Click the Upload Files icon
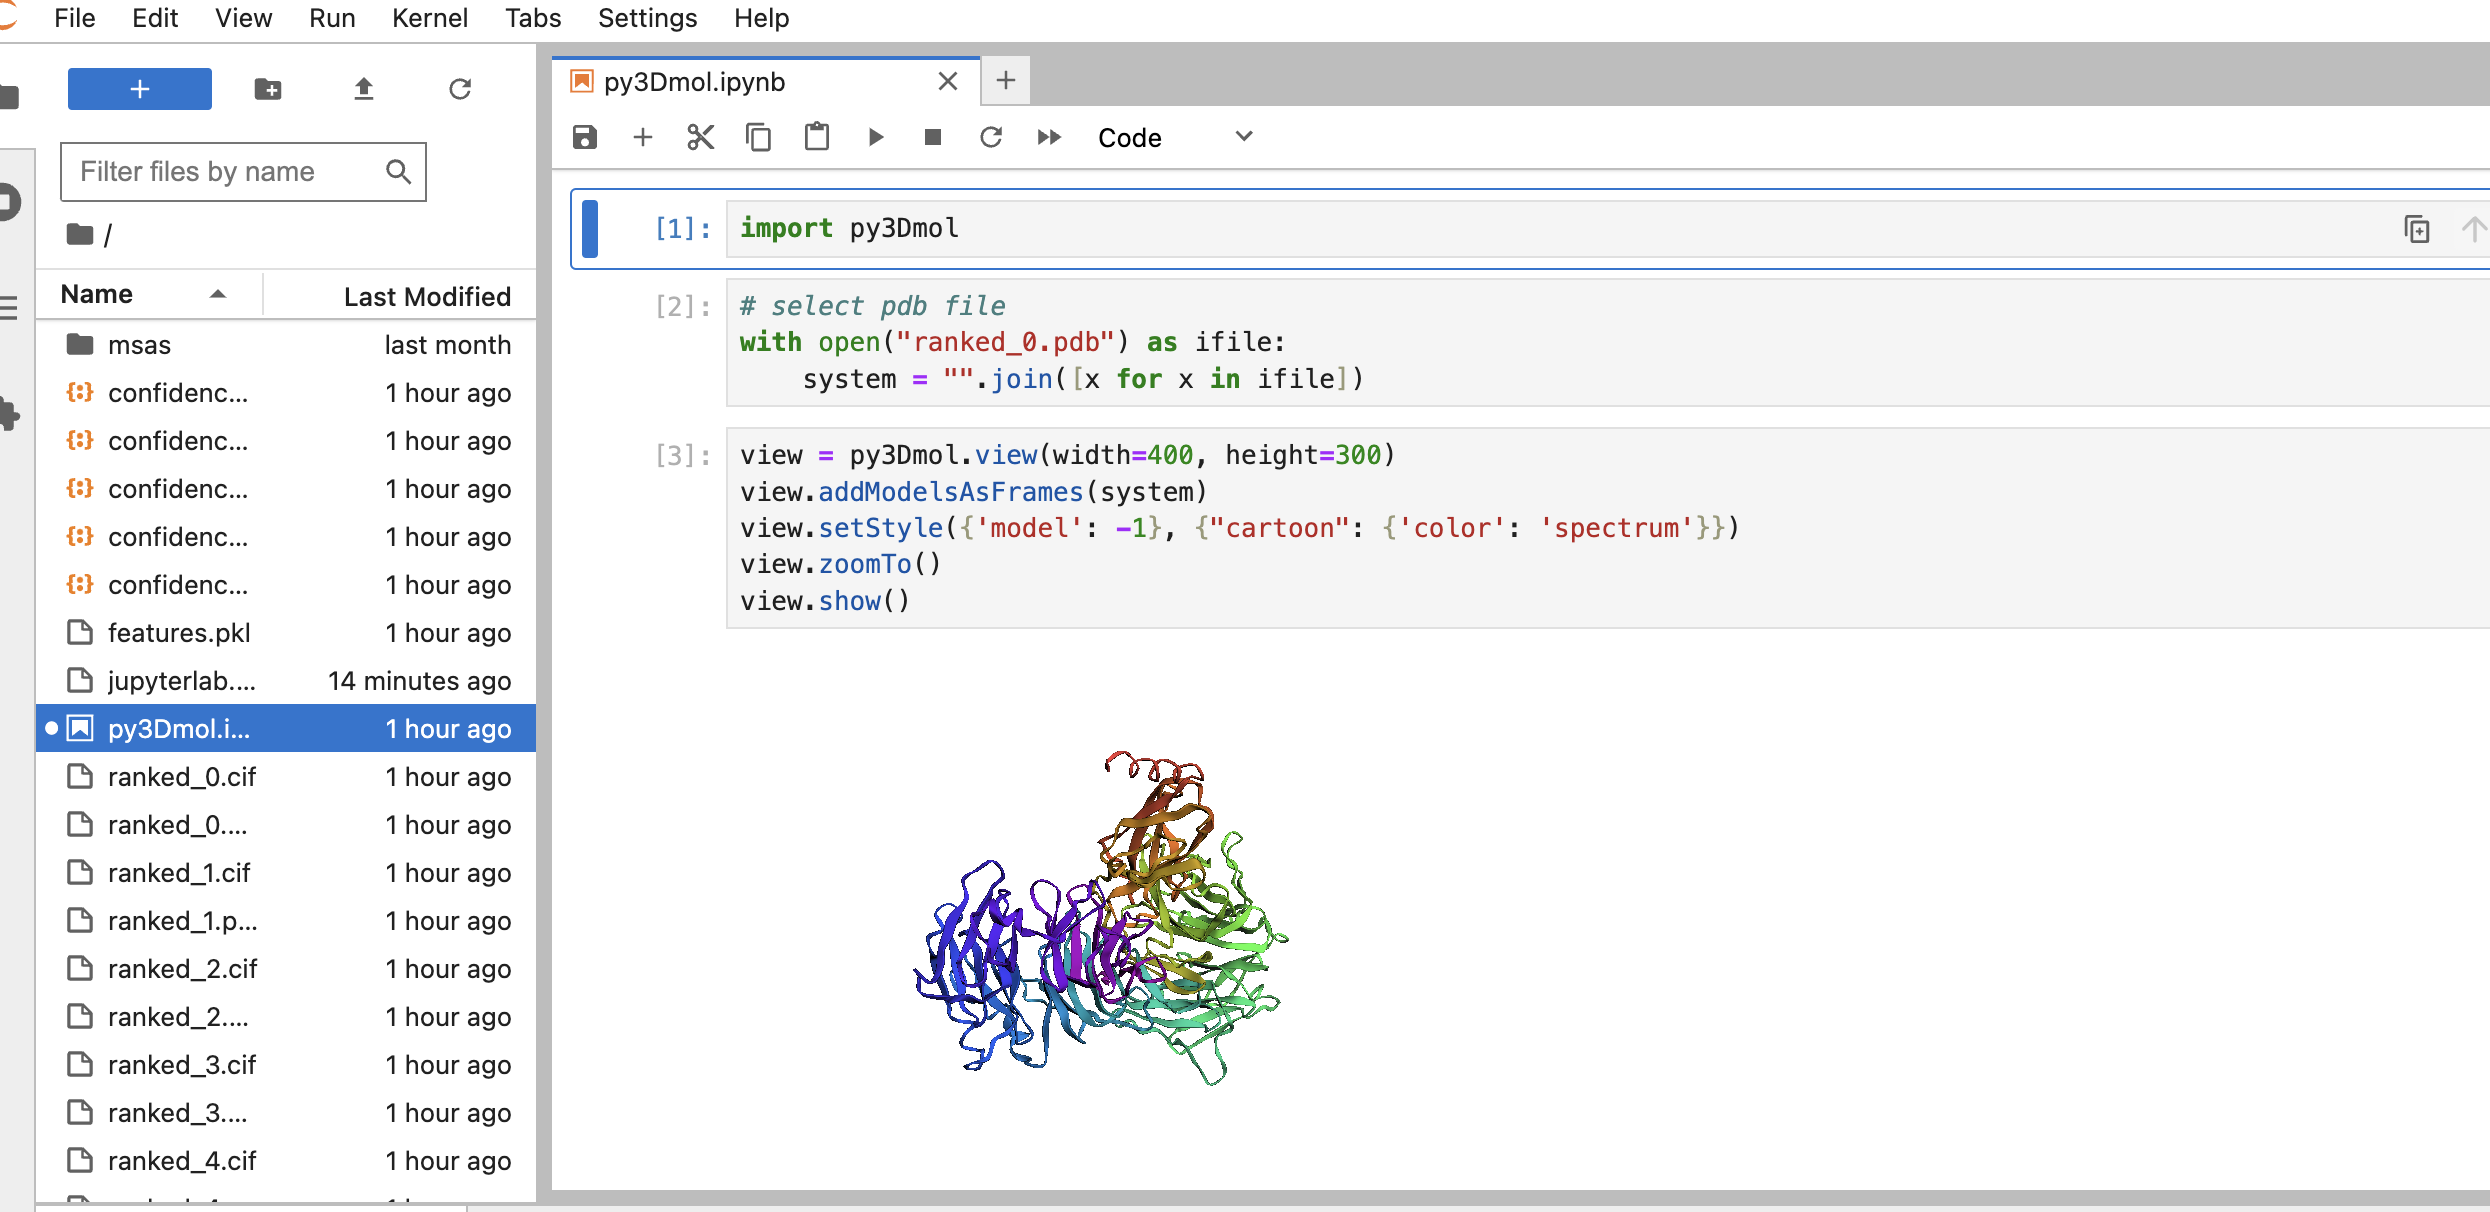2490x1212 pixels. pyautogui.click(x=363, y=89)
